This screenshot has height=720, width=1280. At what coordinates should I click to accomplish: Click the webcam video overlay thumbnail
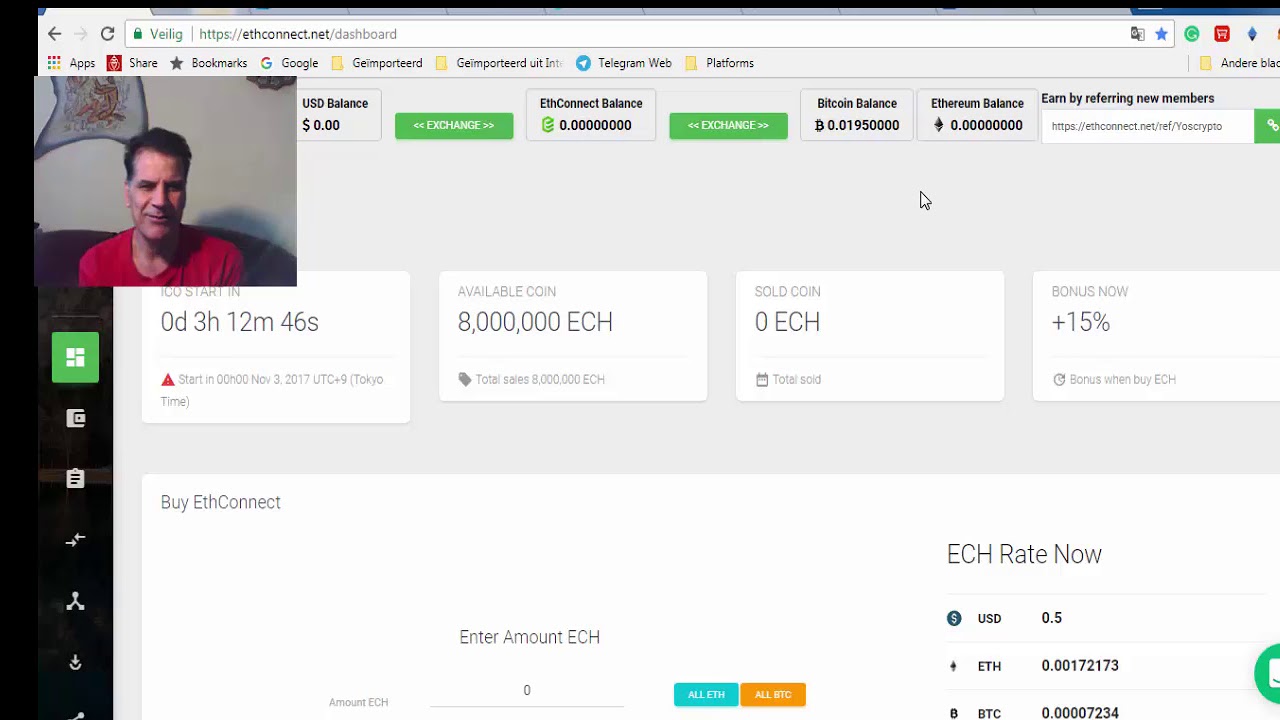pos(165,181)
